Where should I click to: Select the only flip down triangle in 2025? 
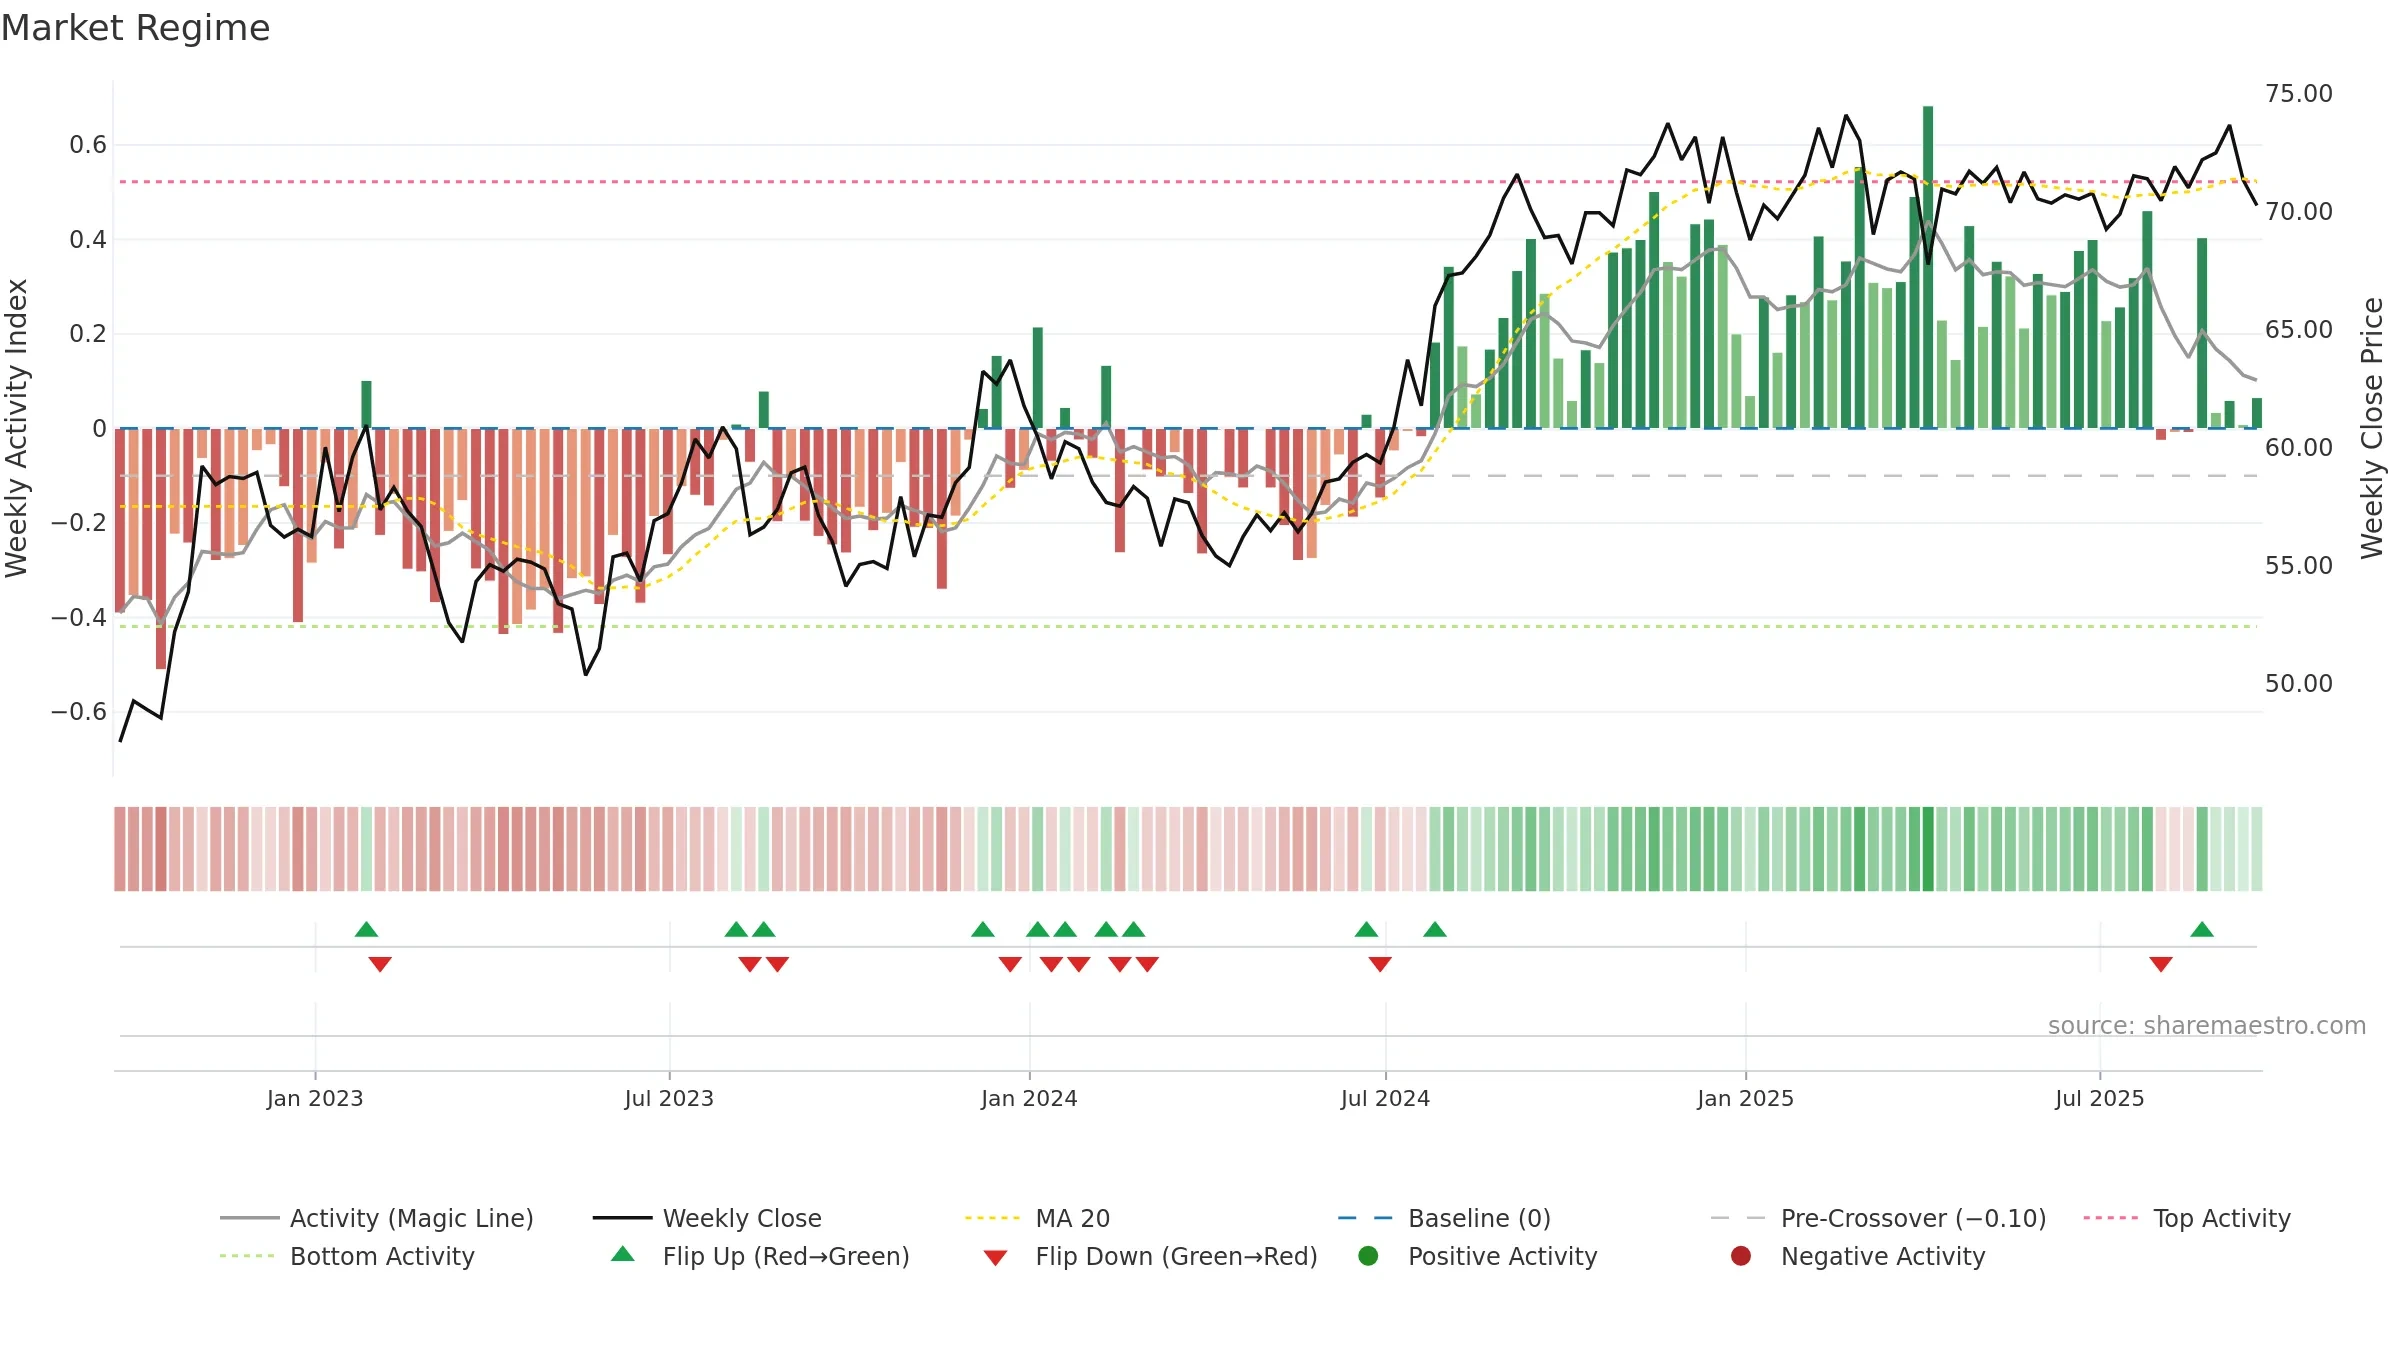2161,964
